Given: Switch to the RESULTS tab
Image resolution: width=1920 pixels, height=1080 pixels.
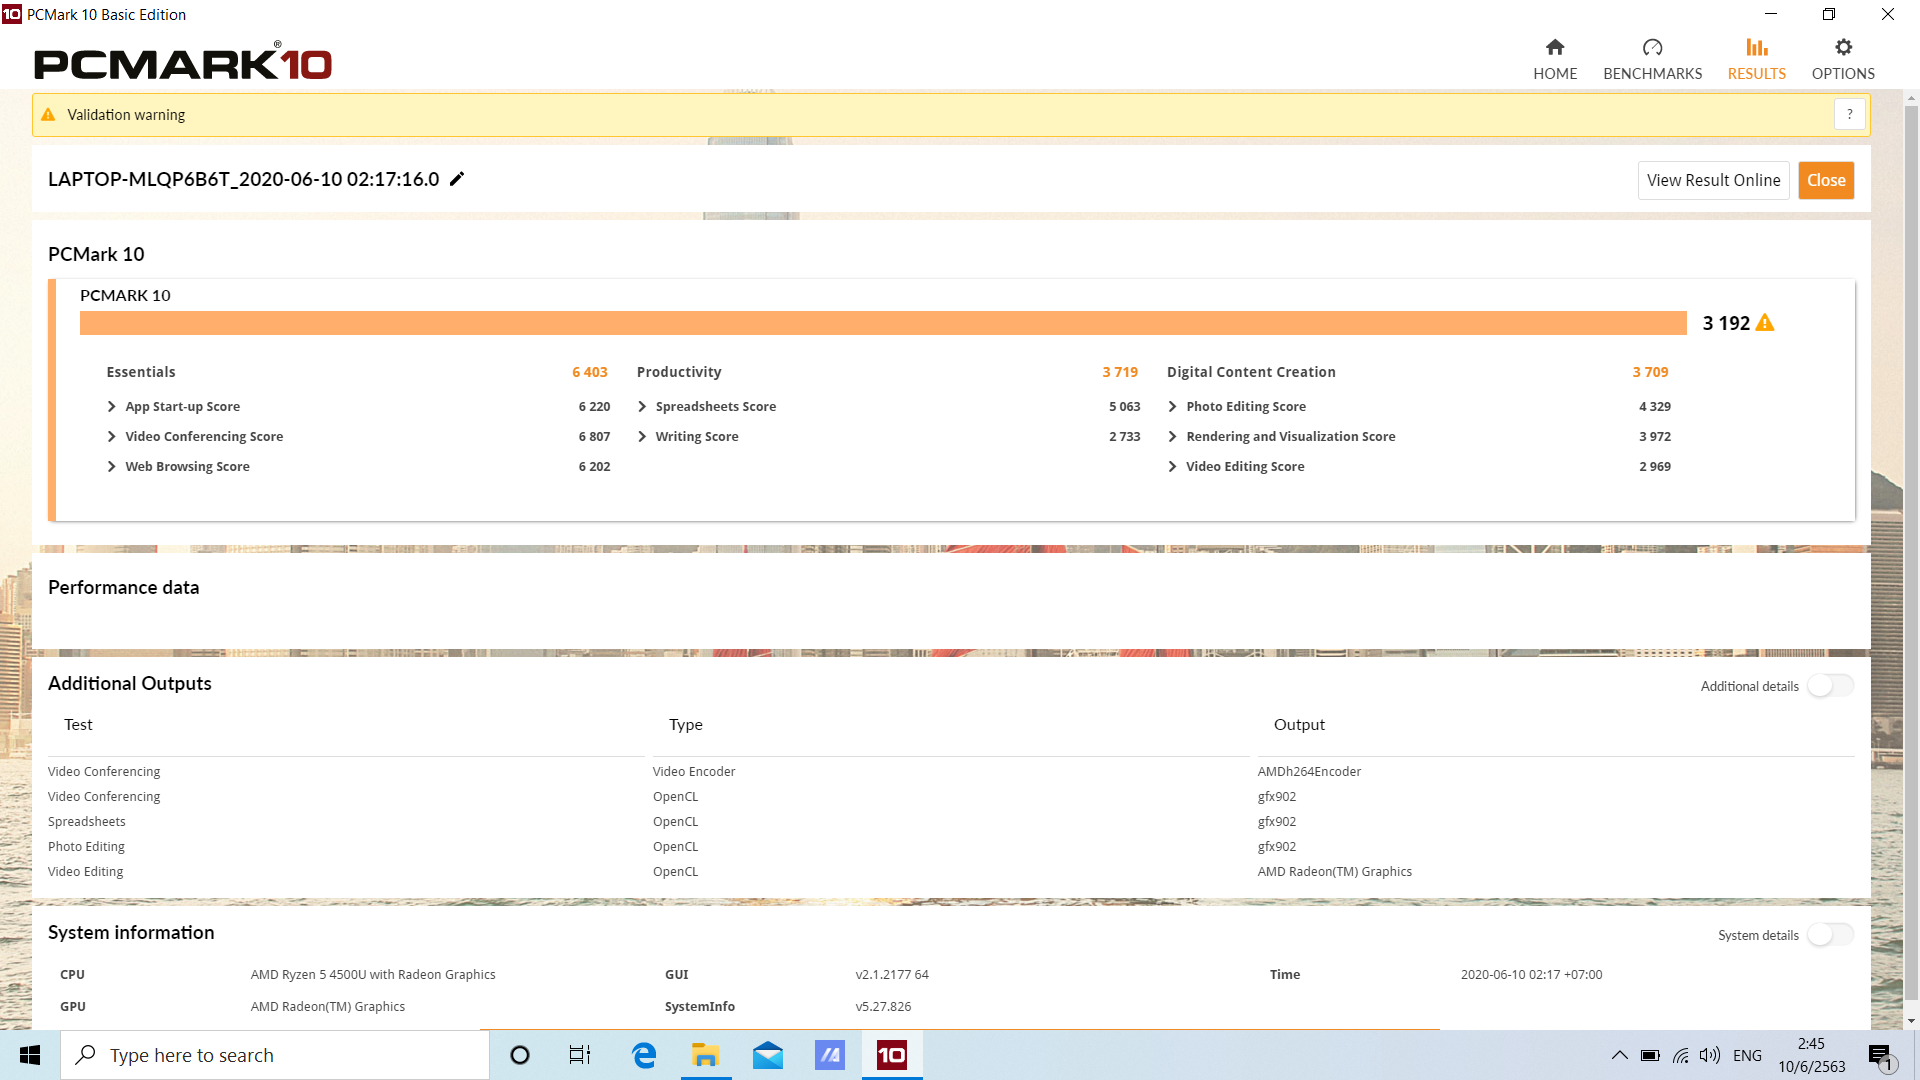Looking at the screenshot, I should pos(1756,60).
